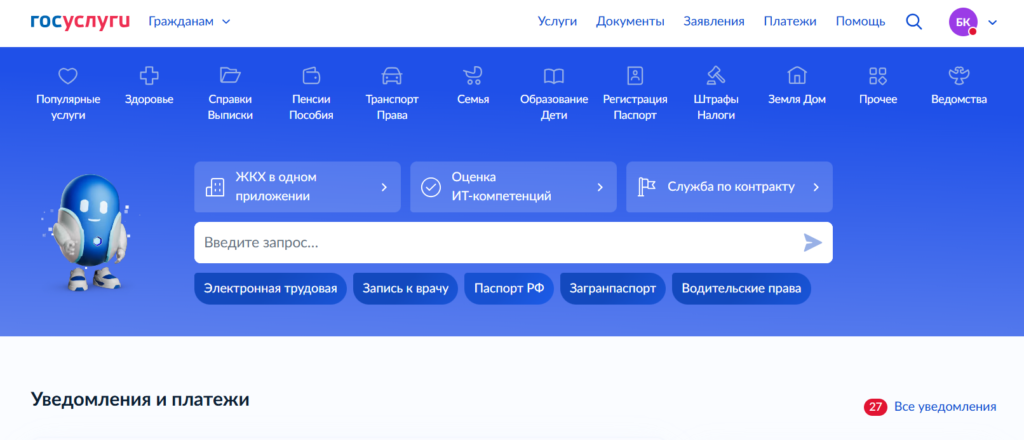Open the Здоровье medical cross icon
This screenshot has height=440, width=1024.
coord(149,75)
